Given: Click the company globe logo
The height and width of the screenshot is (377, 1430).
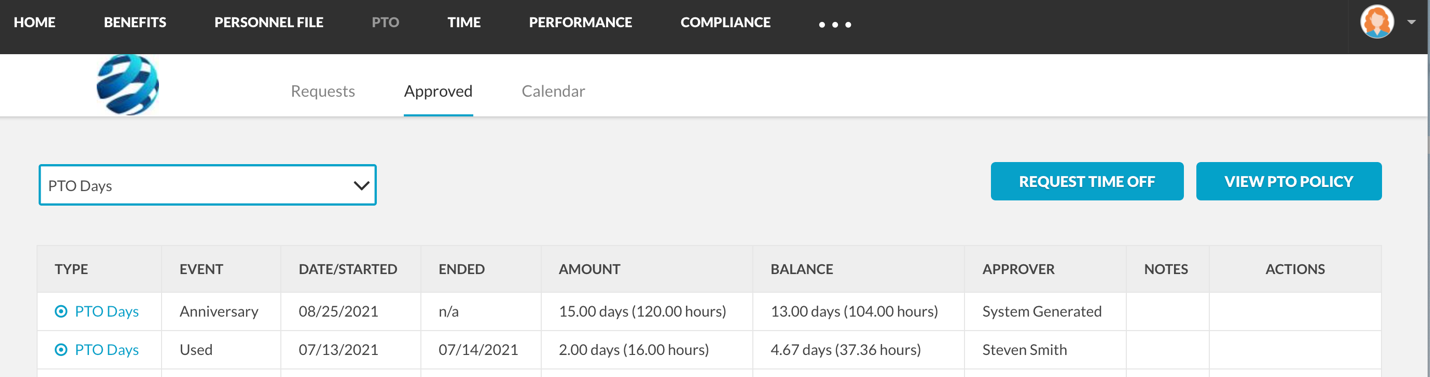Looking at the screenshot, I should click(x=128, y=84).
